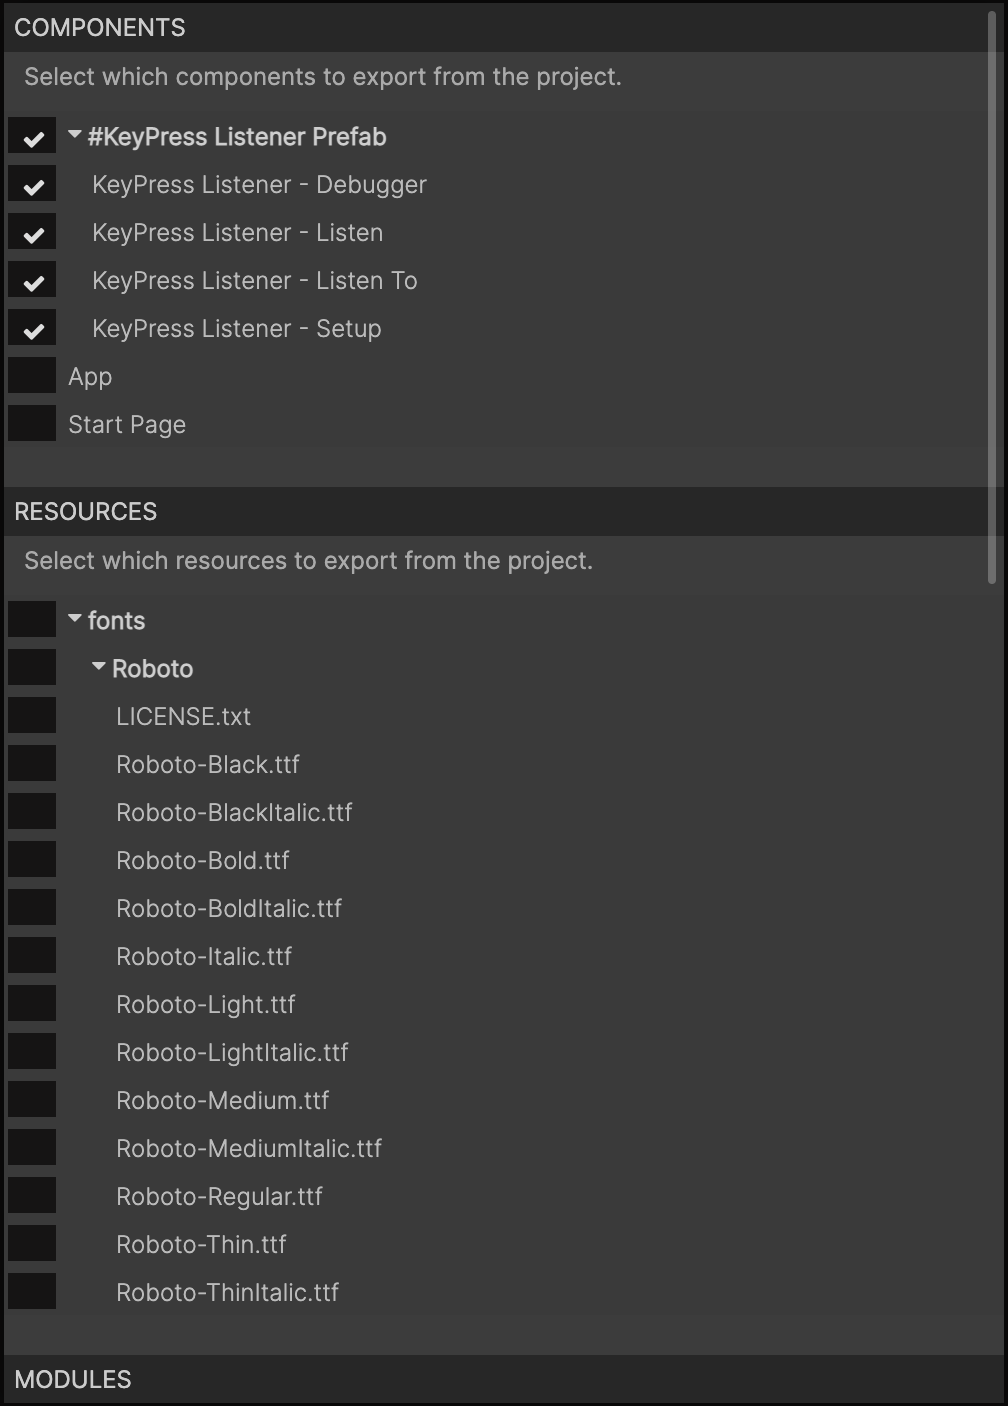
Task: Click the RESOURCES section header
Action: coord(86,512)
